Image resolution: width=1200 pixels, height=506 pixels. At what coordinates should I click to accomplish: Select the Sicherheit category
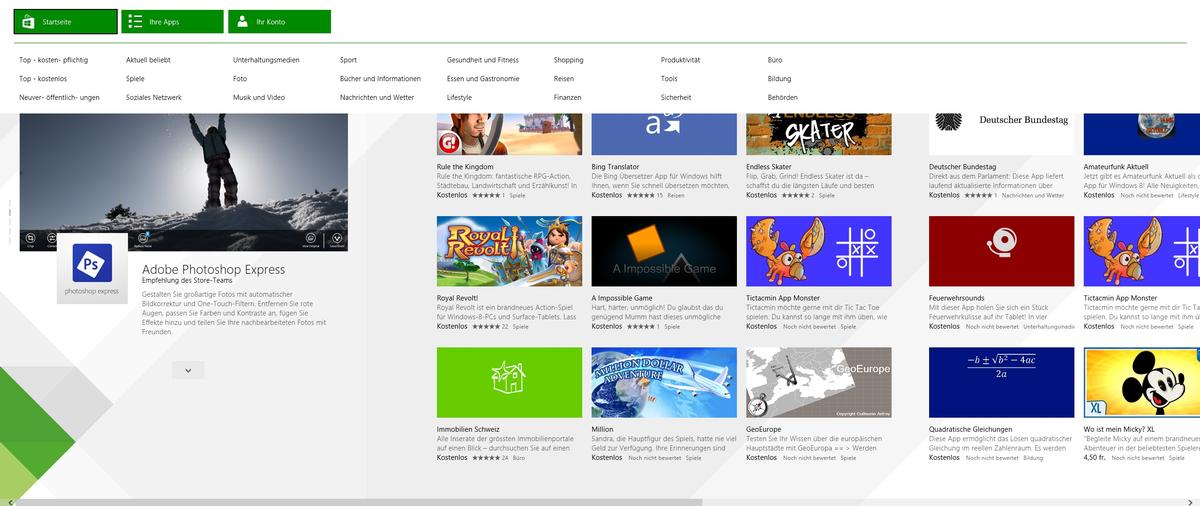[x=676, y=97]
